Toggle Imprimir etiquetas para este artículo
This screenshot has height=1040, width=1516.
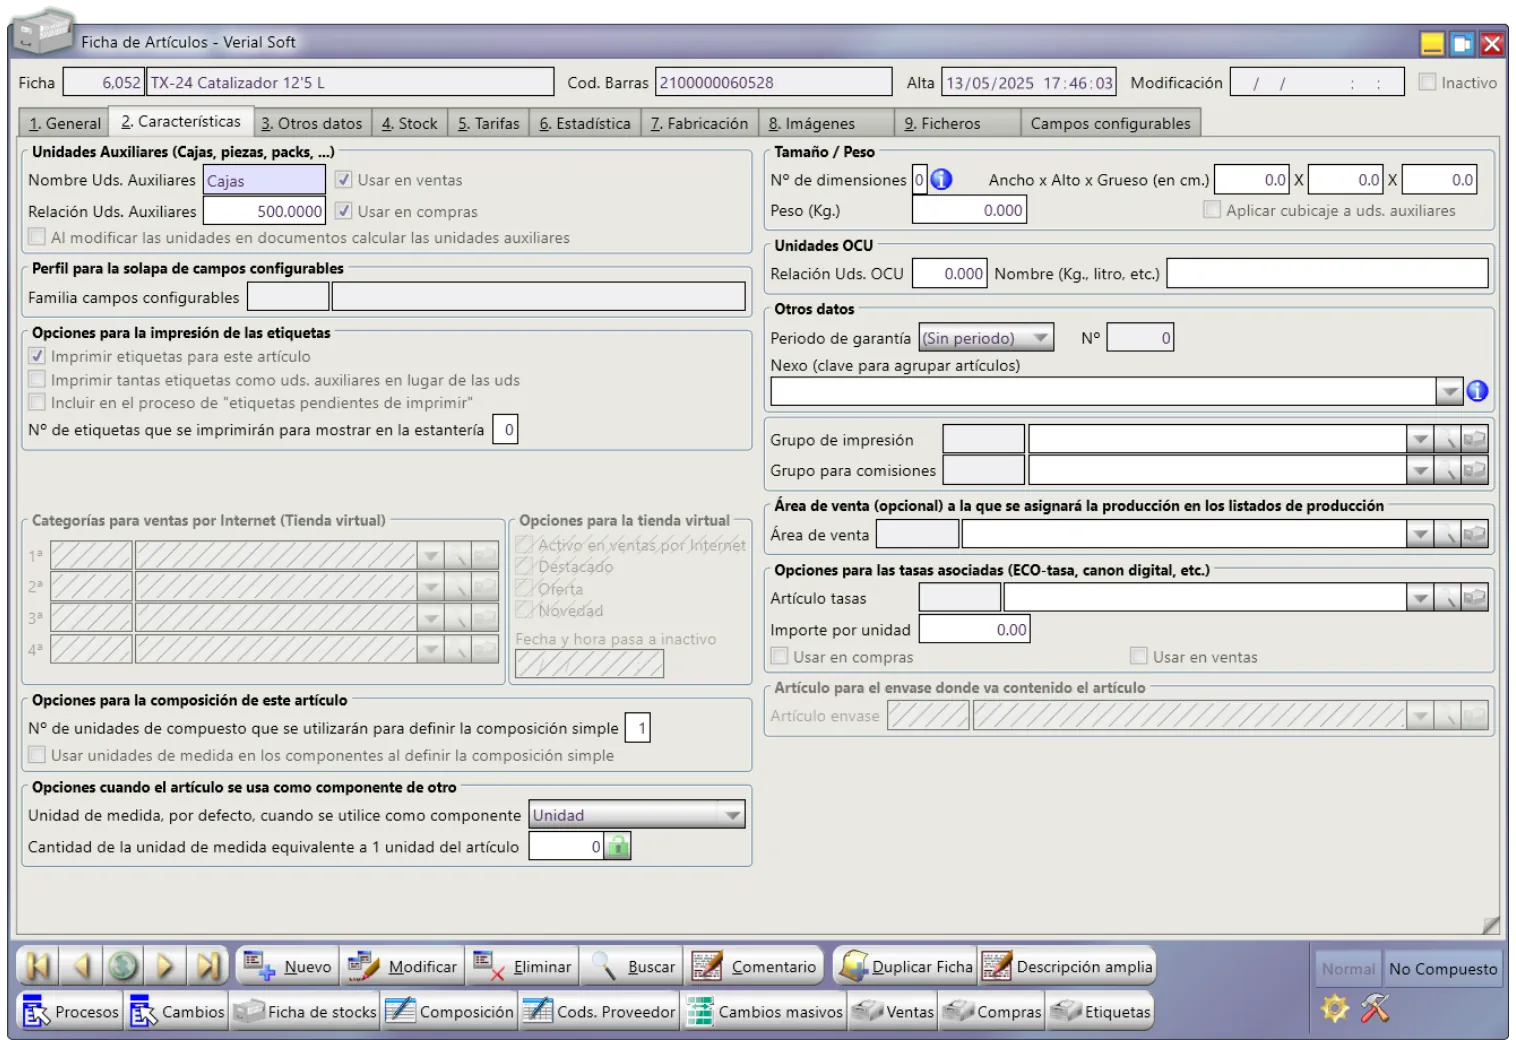(37, 356)
